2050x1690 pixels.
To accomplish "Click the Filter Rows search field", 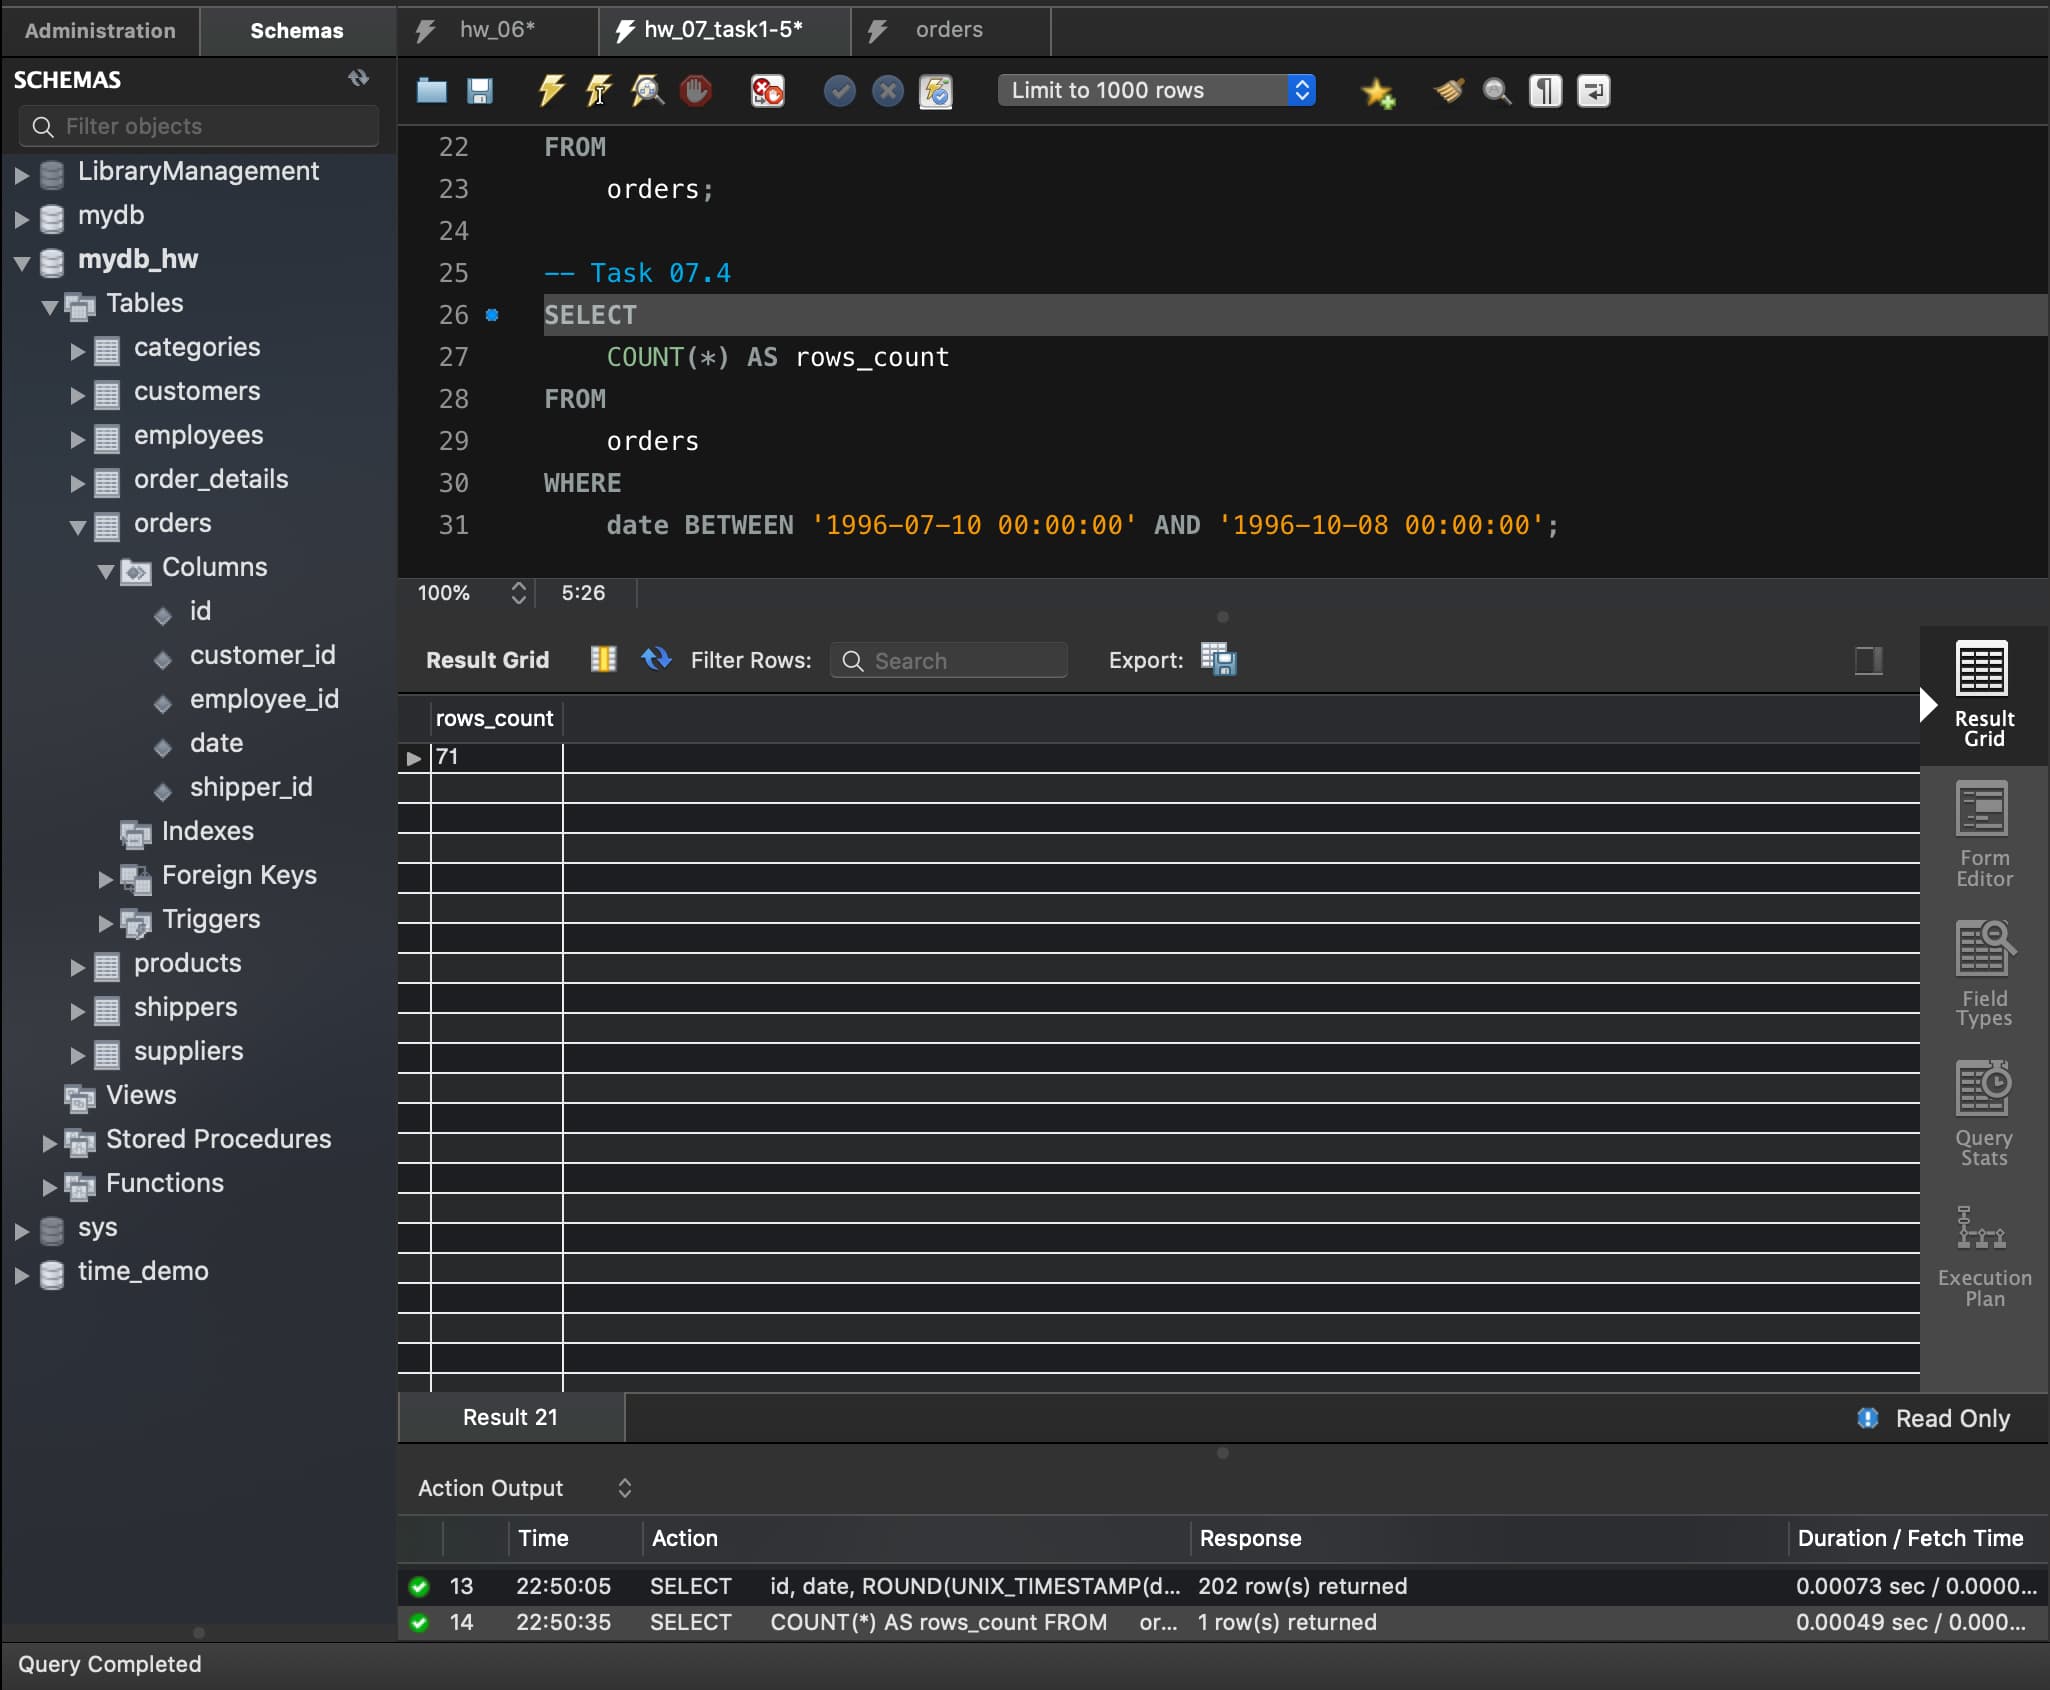I will 948,661.
